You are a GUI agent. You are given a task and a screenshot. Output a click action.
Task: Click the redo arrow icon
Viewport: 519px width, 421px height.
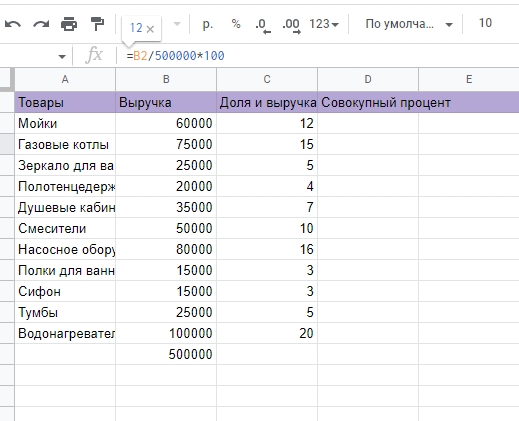pyautogui.click(x=41, y=24)
